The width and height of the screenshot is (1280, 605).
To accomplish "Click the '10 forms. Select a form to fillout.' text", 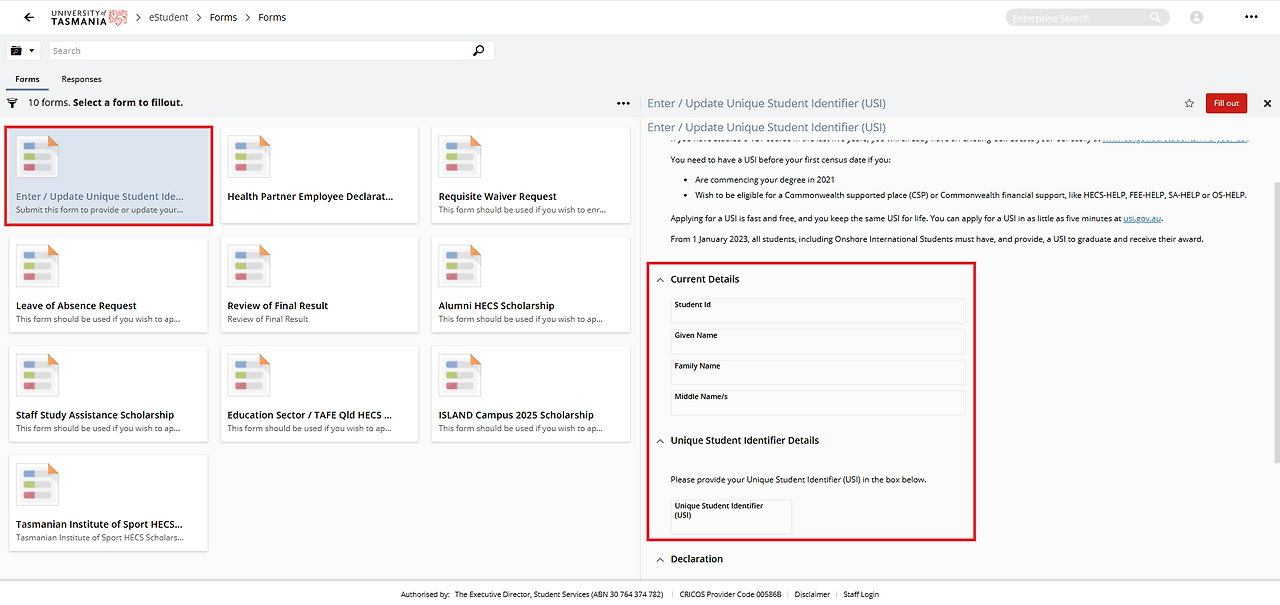I will click(x=105, y=103).
